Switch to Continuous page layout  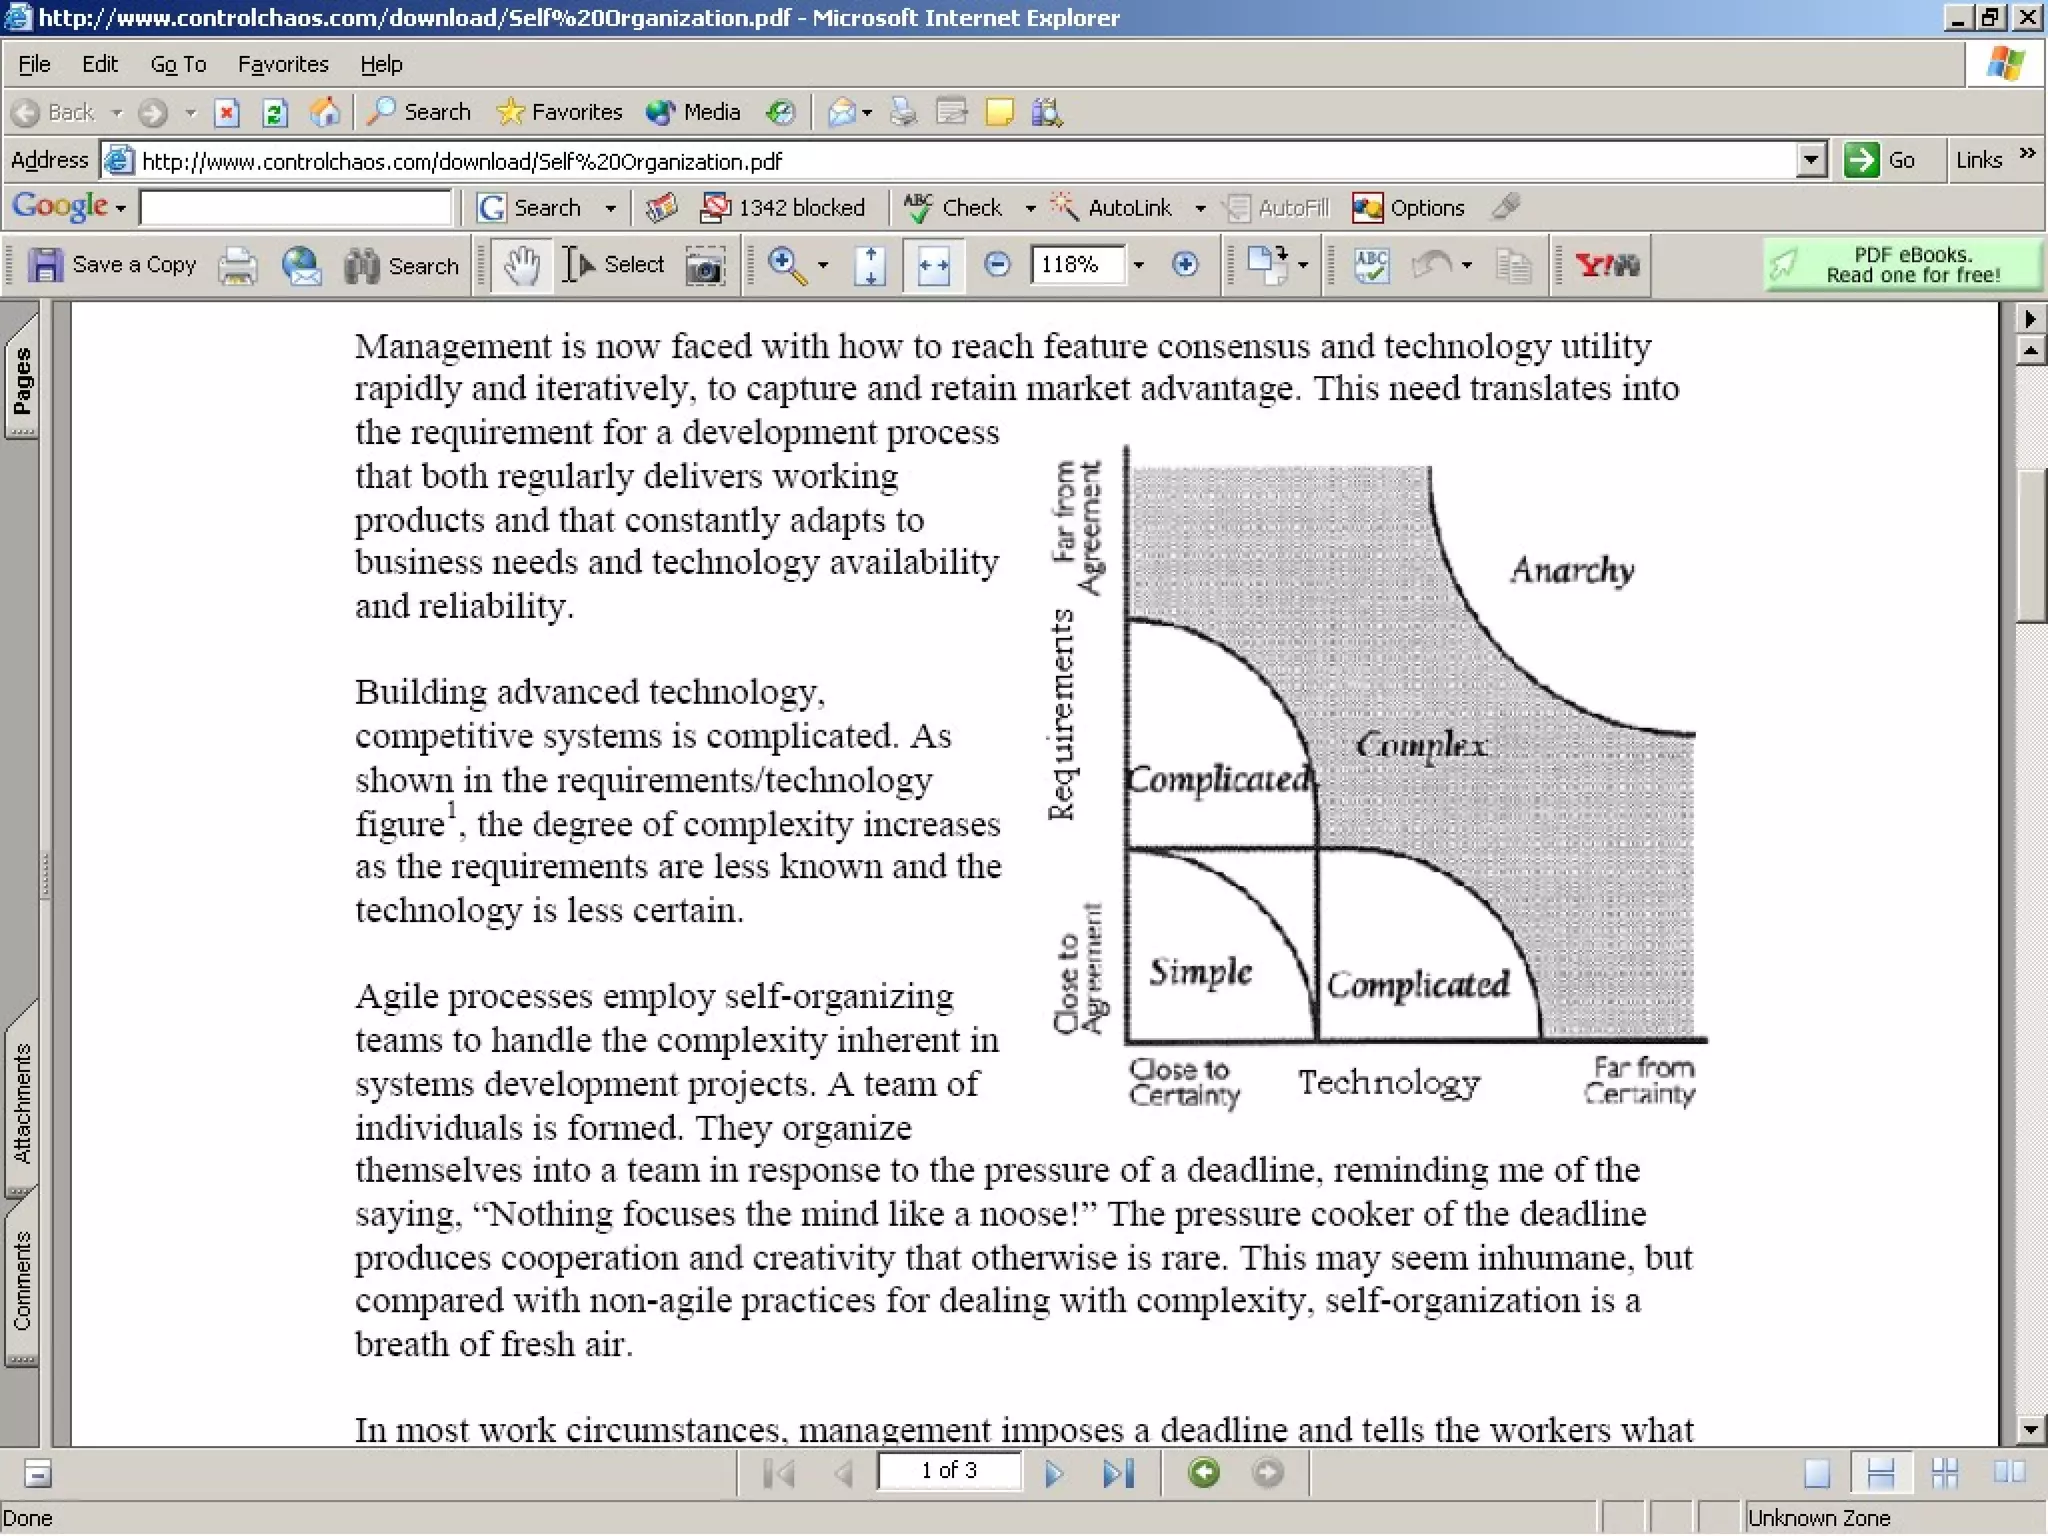[1880, 1473]
